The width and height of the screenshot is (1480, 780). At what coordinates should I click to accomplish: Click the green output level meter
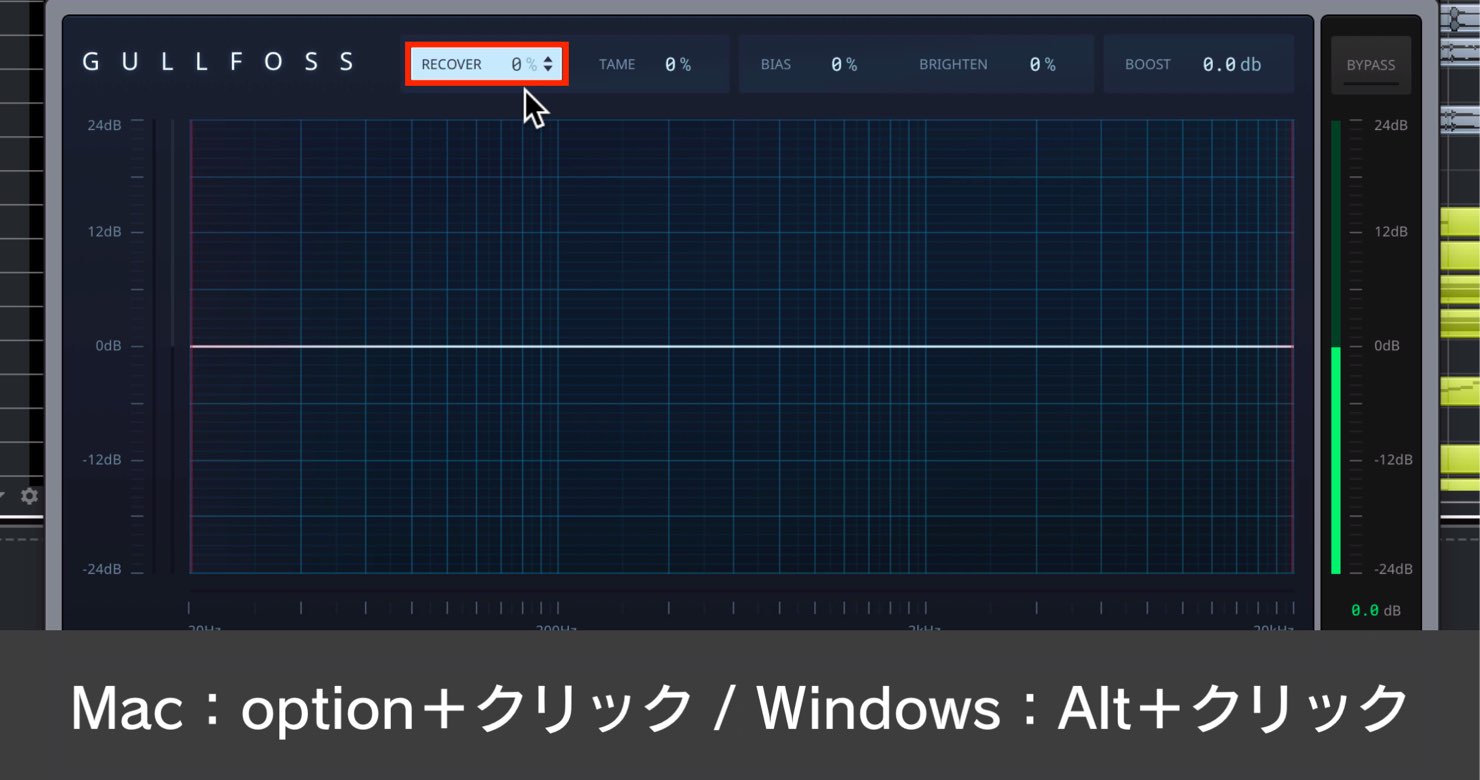pos(1336,460)
